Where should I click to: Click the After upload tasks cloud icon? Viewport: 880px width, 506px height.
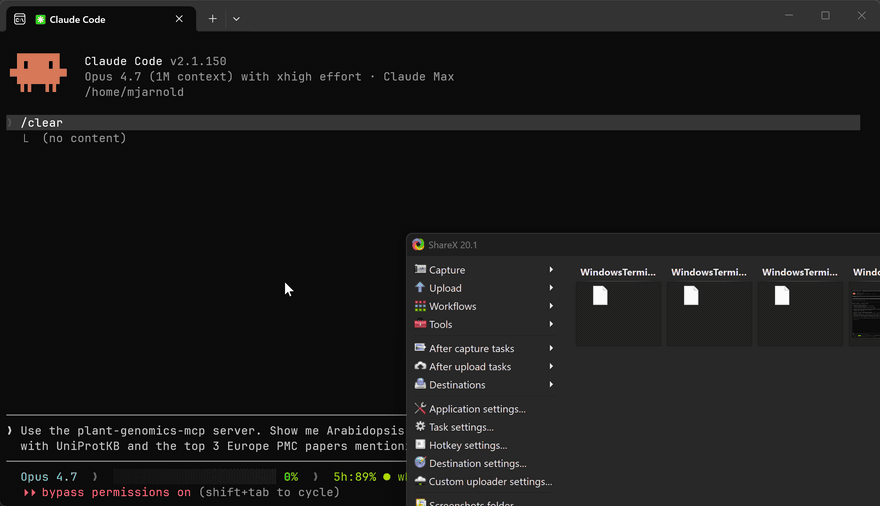coord(420,366)
